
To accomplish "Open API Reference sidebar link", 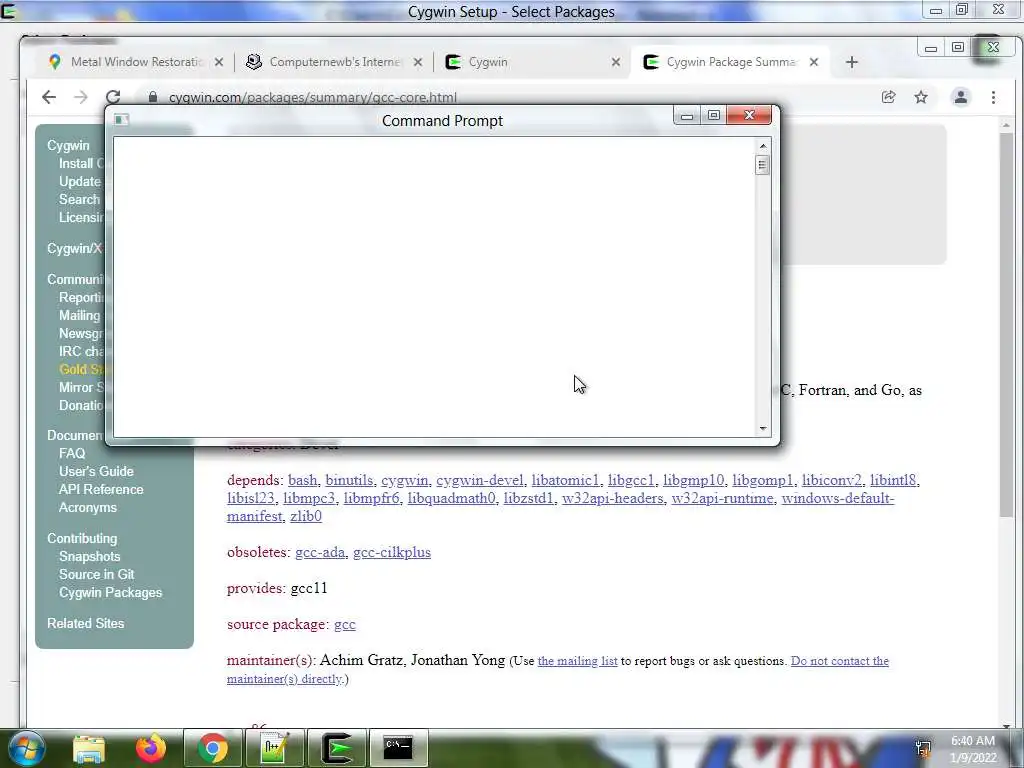I will pos(101,489).
